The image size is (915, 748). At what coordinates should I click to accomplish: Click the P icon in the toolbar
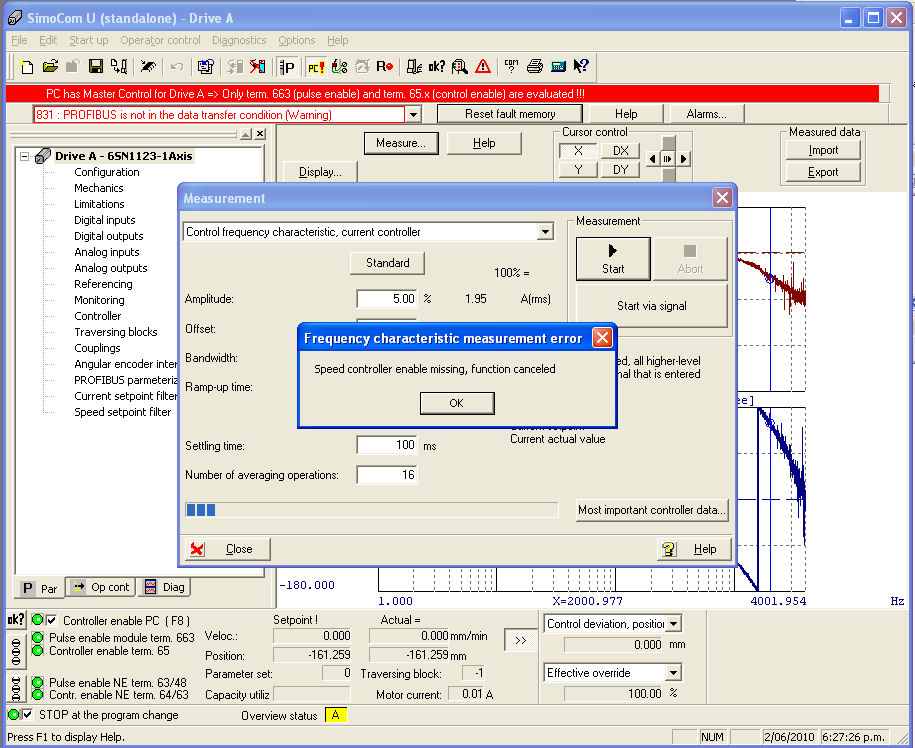click(x=287, y=67)
